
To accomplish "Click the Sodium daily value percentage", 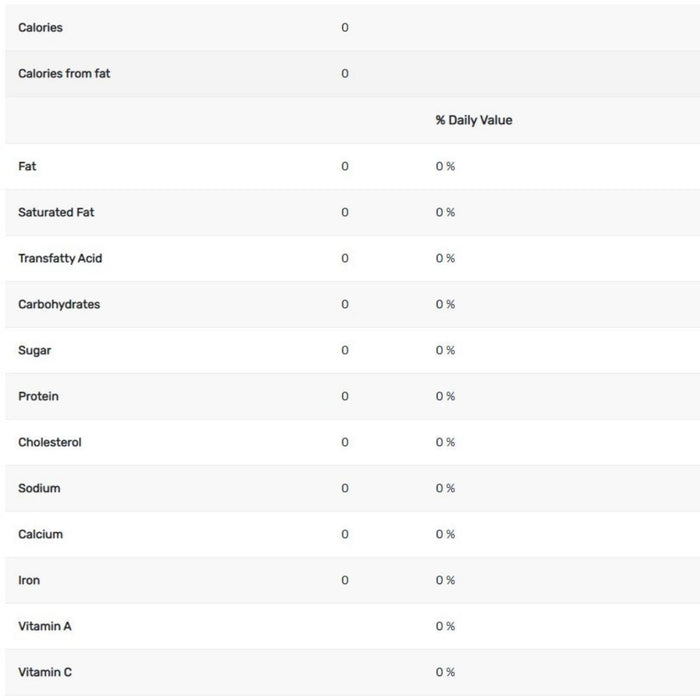I will 445,488.
